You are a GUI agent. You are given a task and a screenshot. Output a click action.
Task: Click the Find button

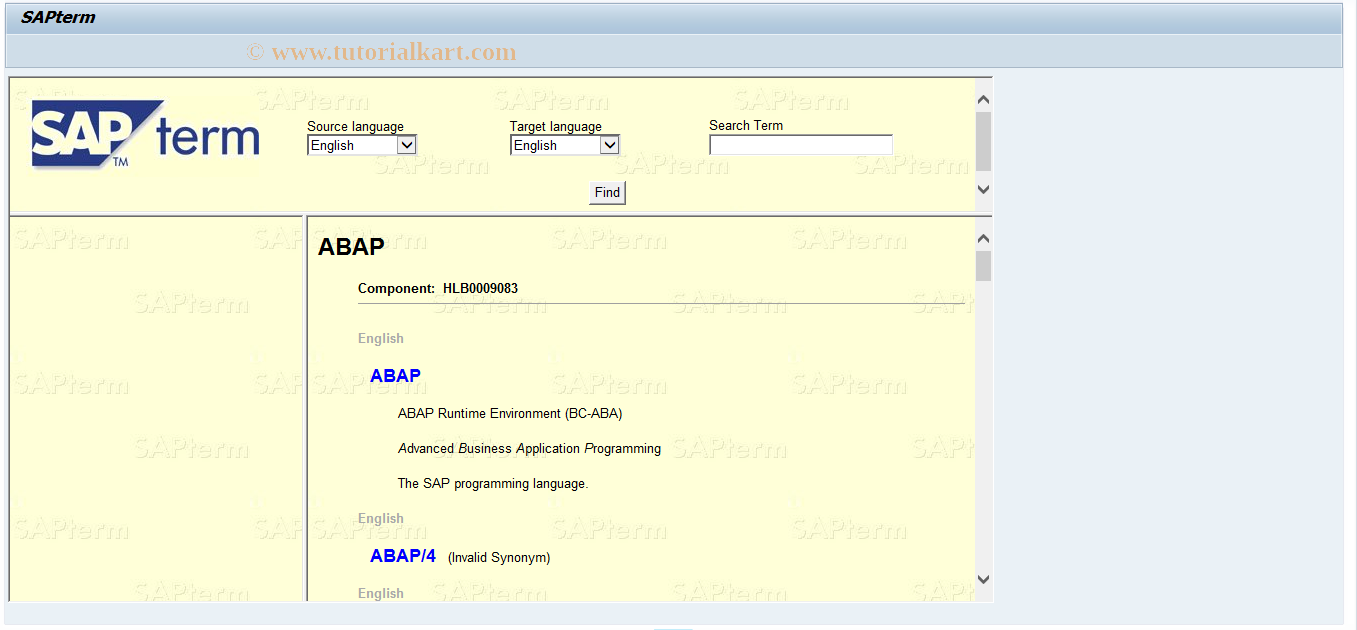pyautogui.click(x=607, y=192)
